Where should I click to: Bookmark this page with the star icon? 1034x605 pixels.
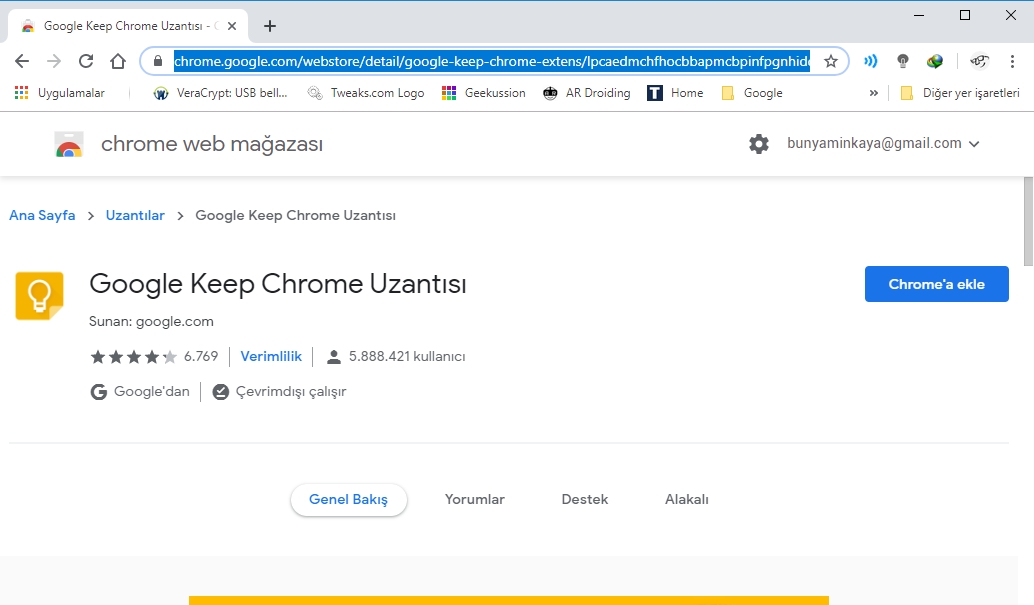click(x=830, y=61)
